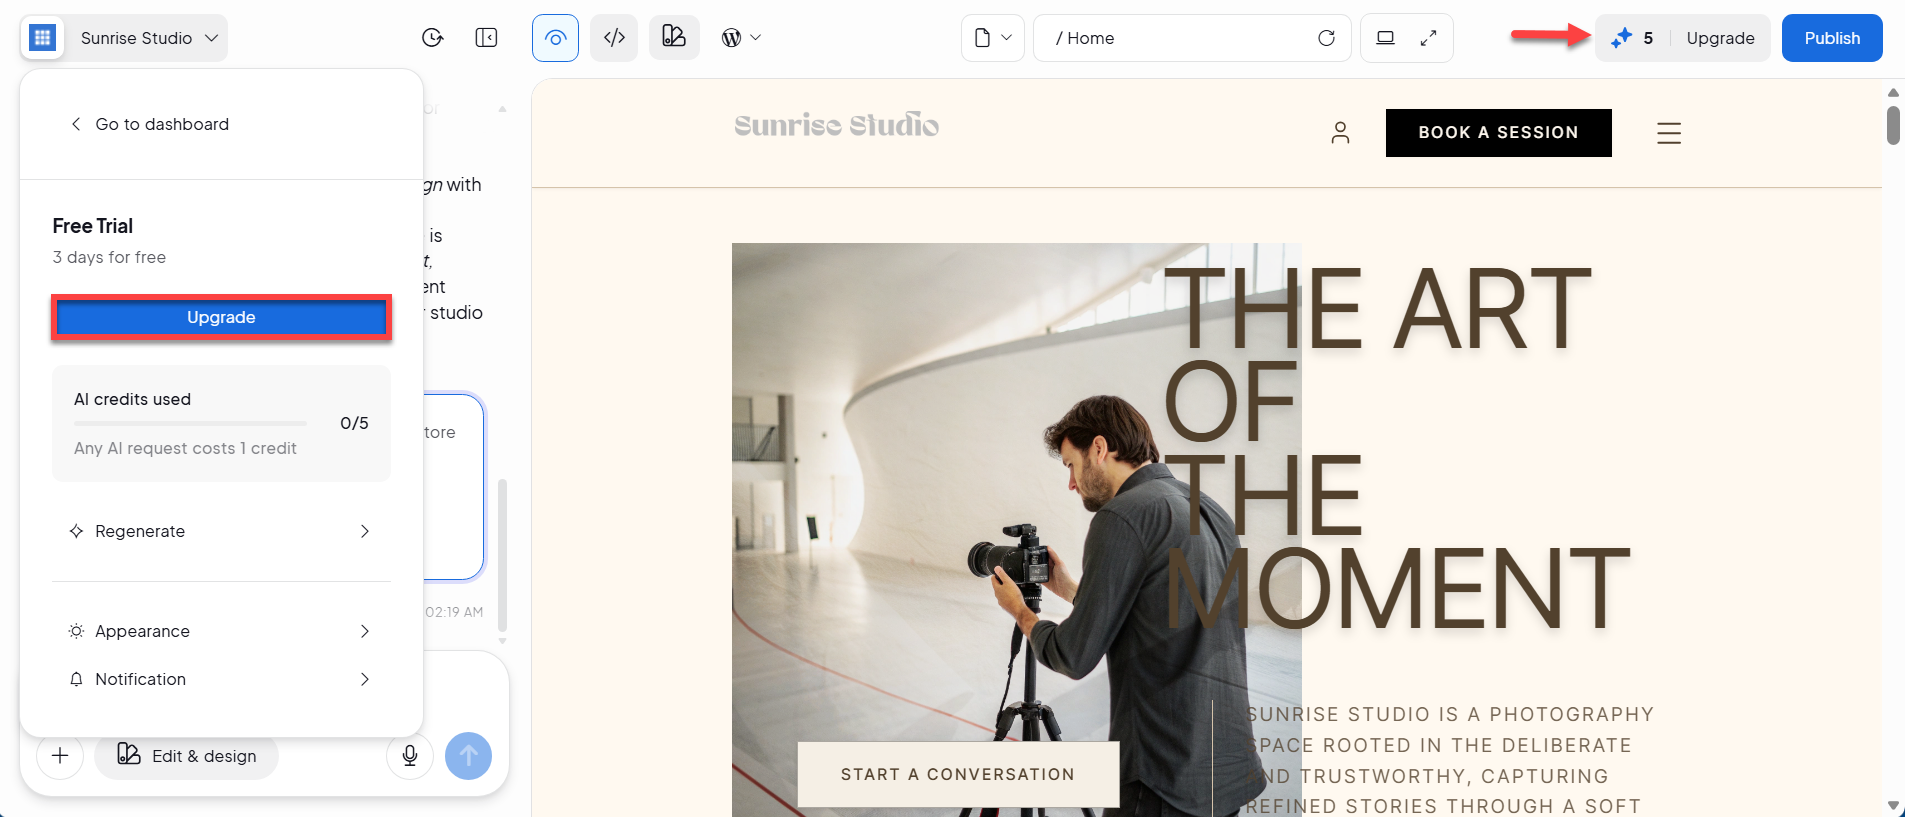Open the Appearance submenu
1905x817 pixels.
click(221, 631)
